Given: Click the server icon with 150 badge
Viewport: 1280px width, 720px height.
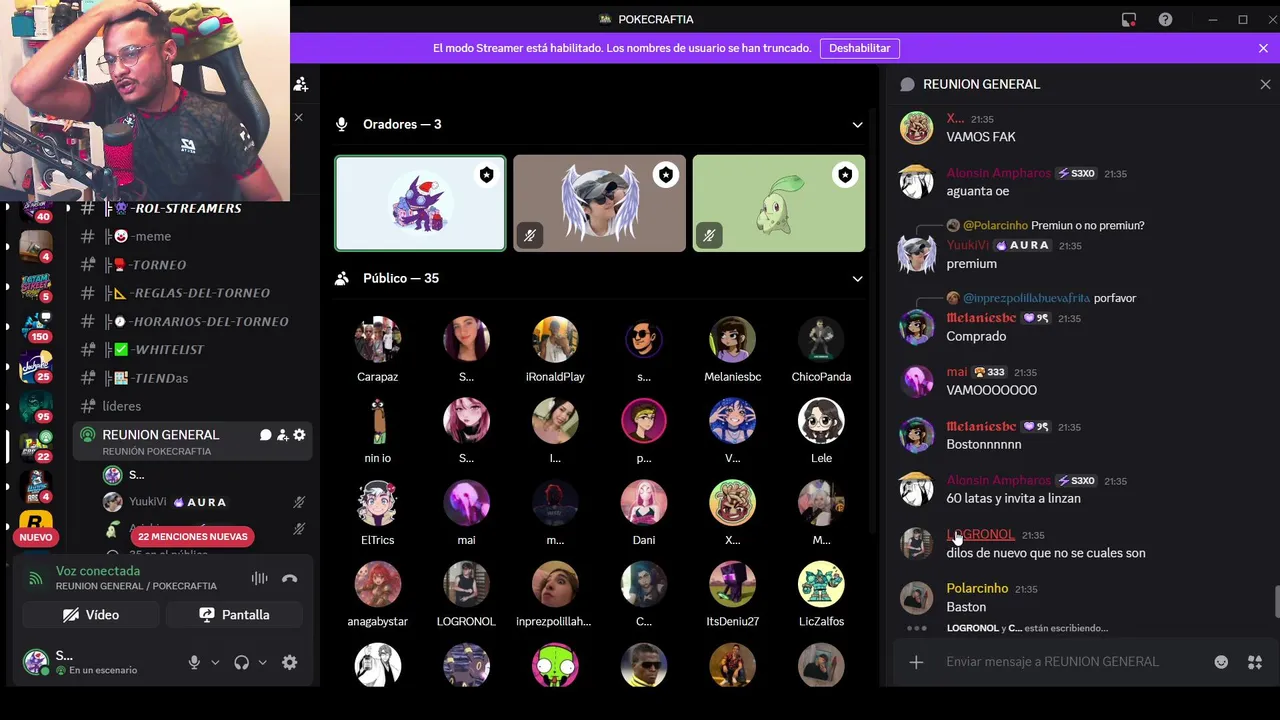Looking at the screenshot, I should point(36,326).
